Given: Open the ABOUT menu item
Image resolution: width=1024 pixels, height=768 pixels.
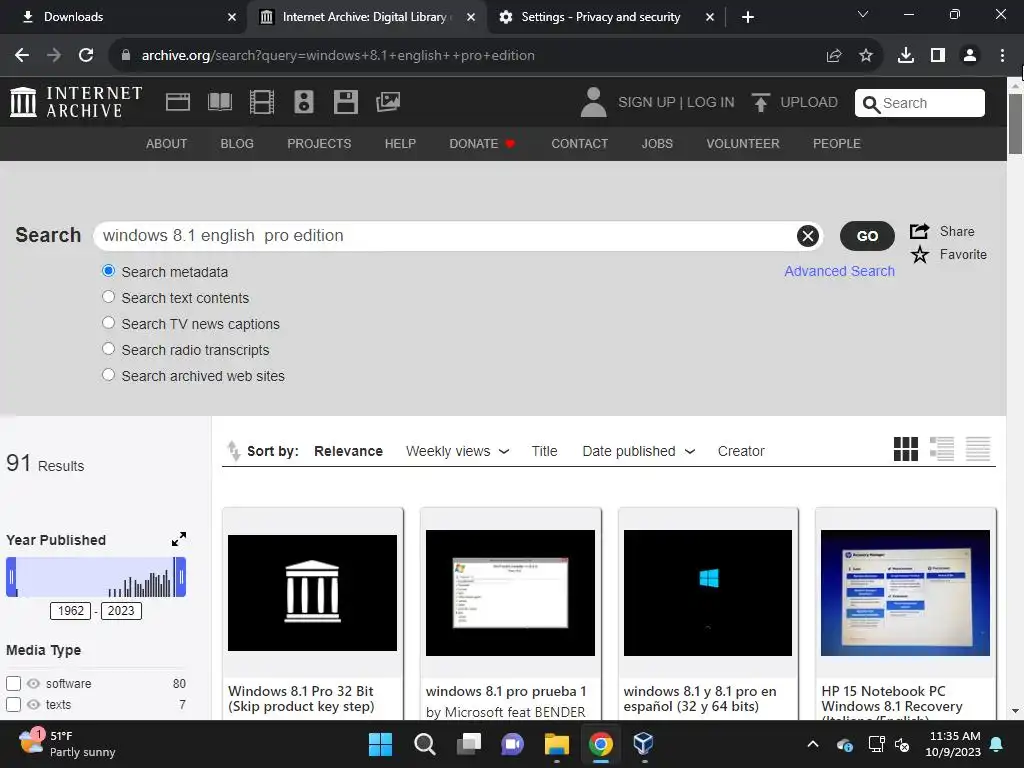Looking at the screenshot, I should coord(167,144).
